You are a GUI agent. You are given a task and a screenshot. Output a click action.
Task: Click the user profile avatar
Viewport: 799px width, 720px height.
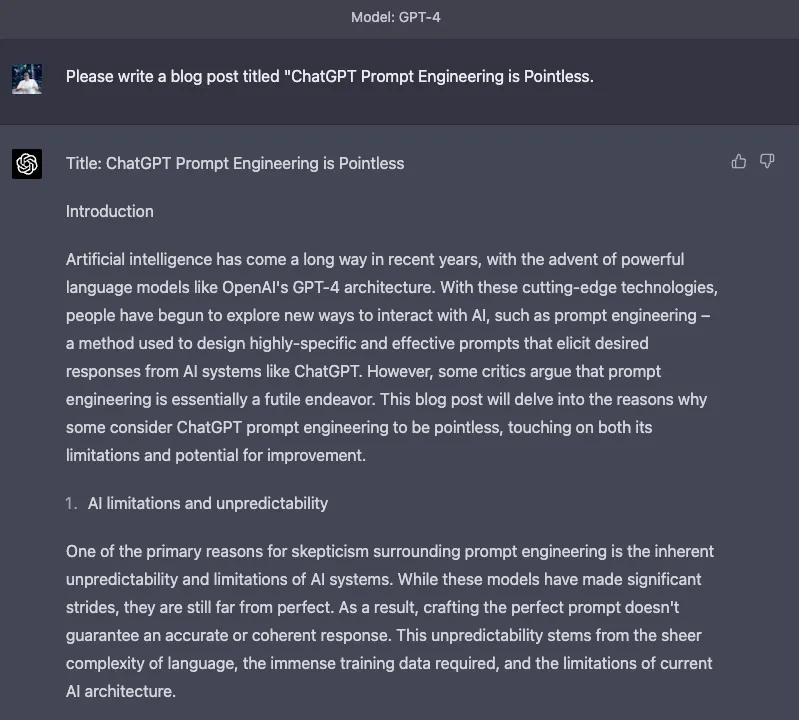[27, 78]
